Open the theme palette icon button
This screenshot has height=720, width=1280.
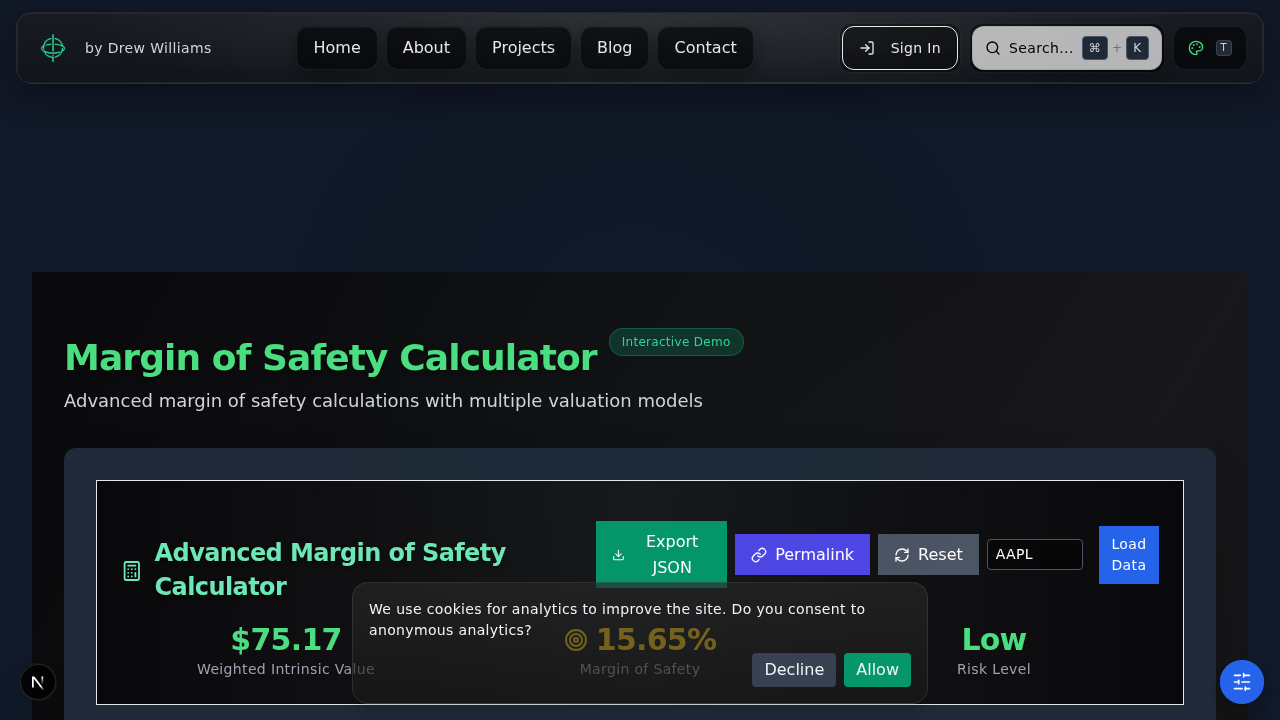pos(1196,48)
